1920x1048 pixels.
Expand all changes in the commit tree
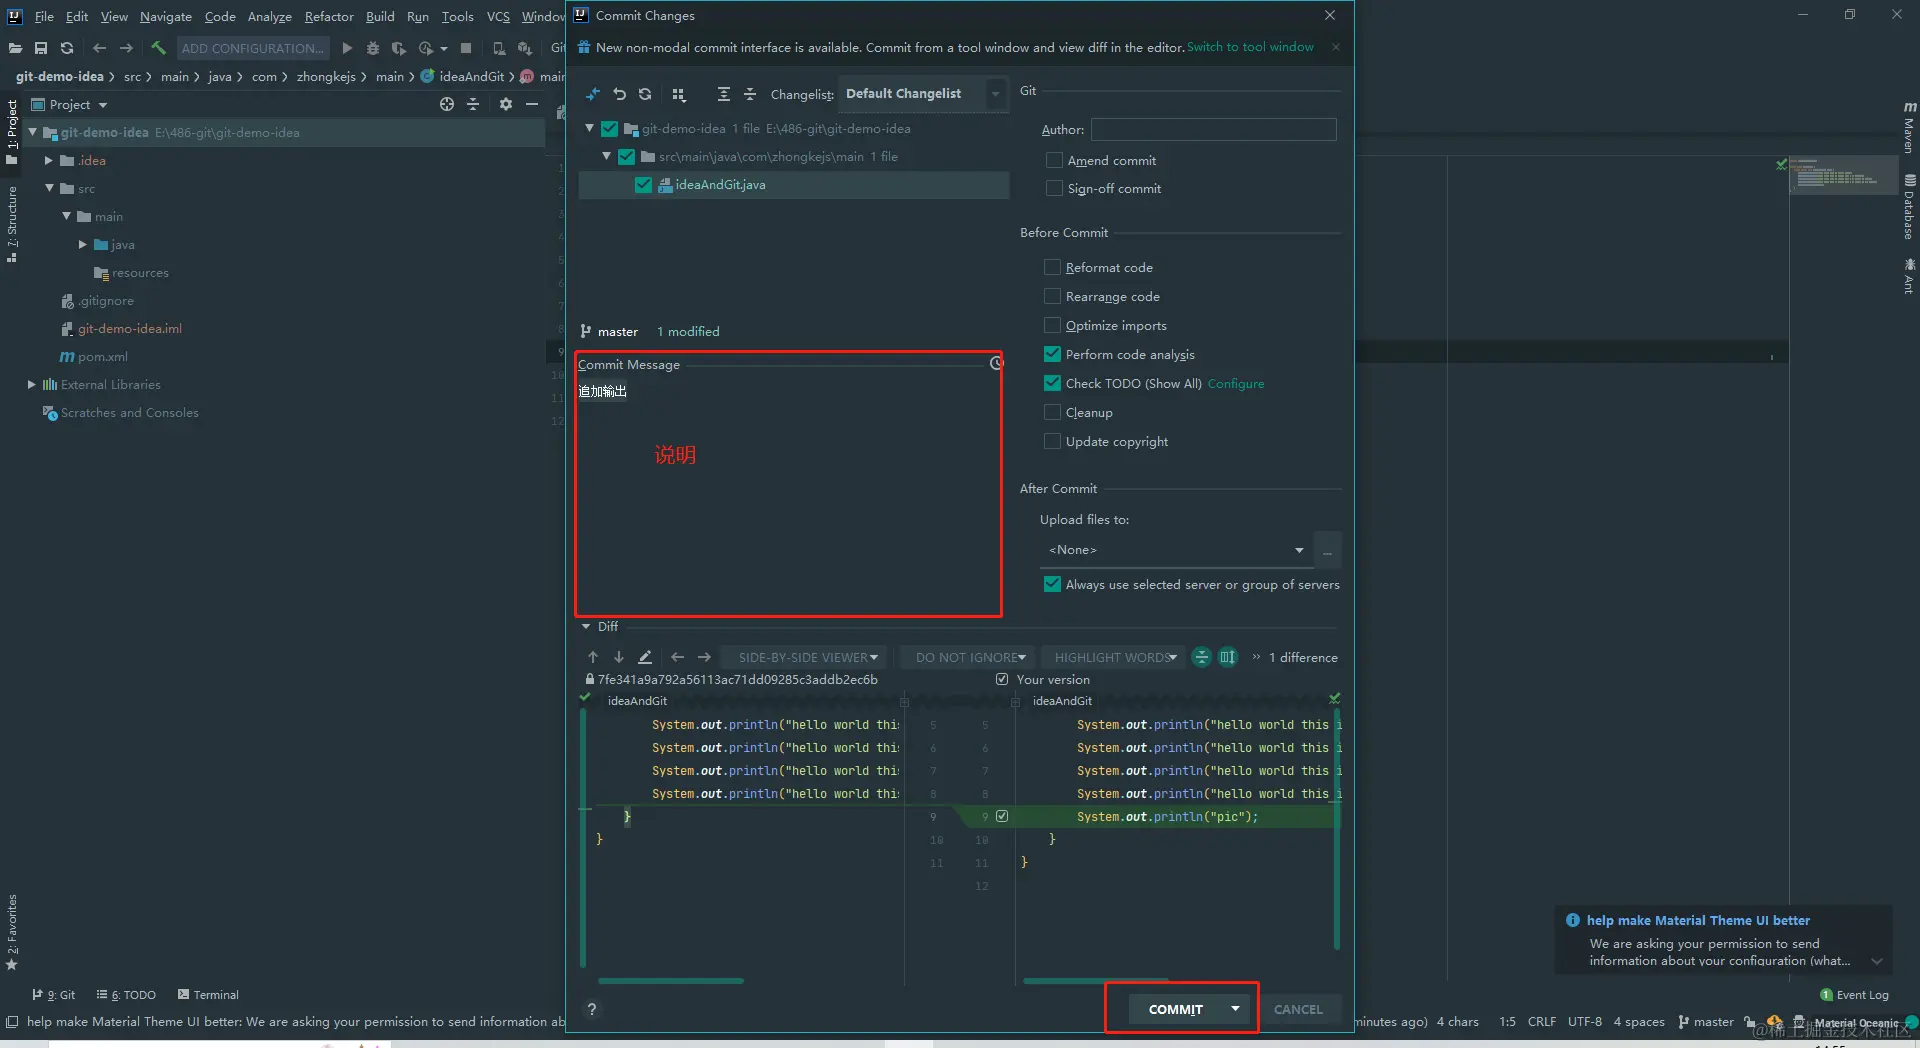coord(723,94)
